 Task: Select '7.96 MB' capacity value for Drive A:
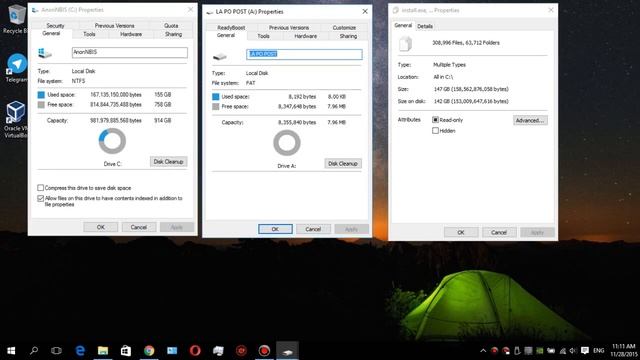tap(337, 122)
